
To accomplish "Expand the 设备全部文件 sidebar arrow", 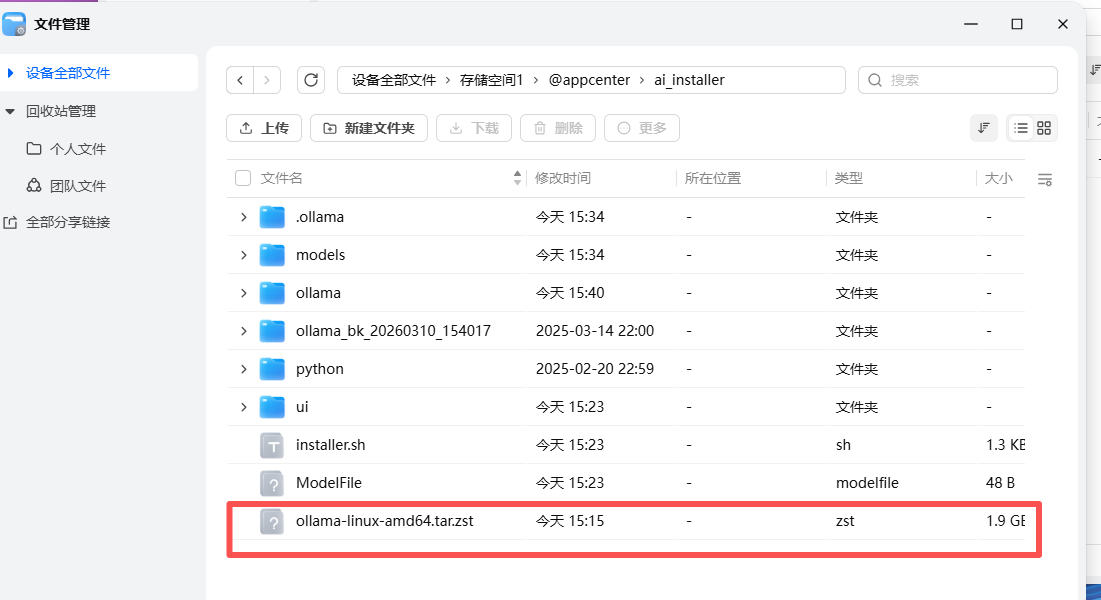I will coord(10,73).
